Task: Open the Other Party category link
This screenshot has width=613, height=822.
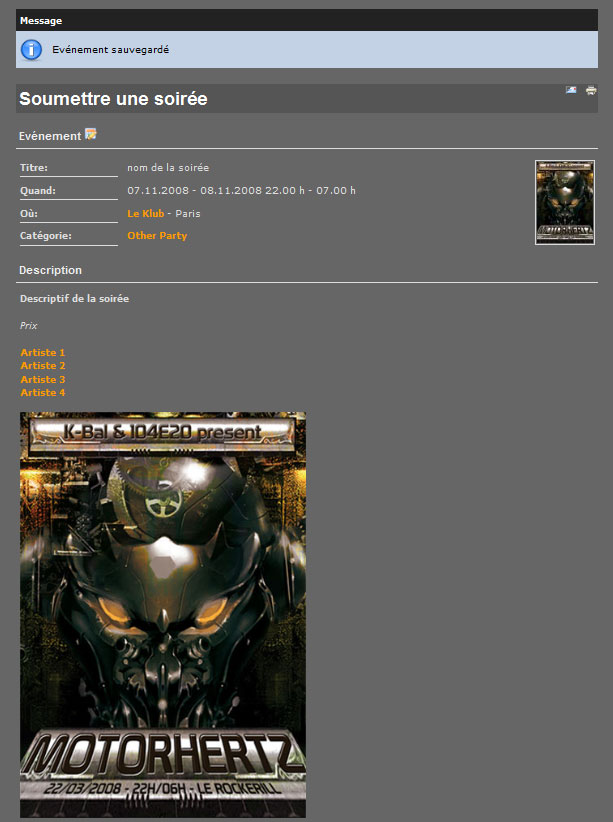Action: coord(157,235)
